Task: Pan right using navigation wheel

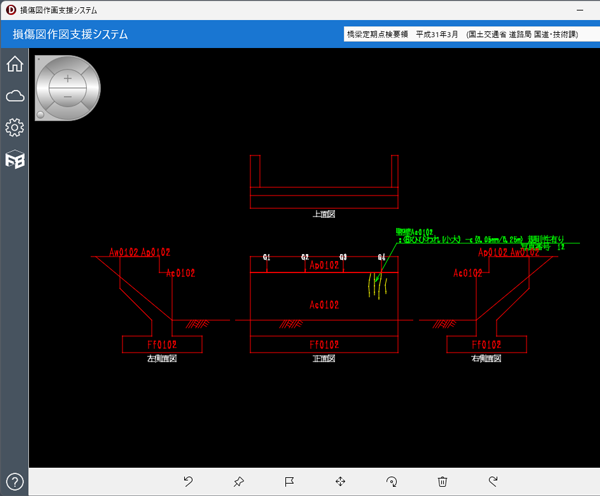Action: point(93,88)
